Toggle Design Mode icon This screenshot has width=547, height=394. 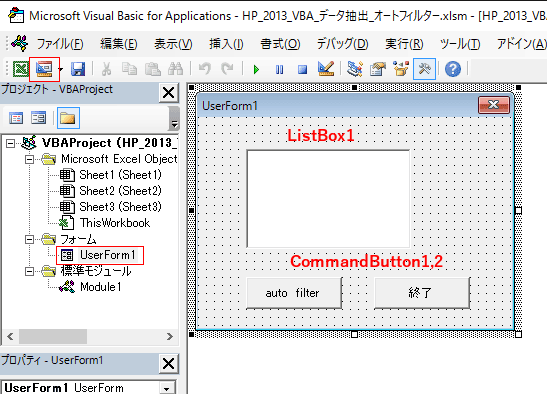[326, 69]
